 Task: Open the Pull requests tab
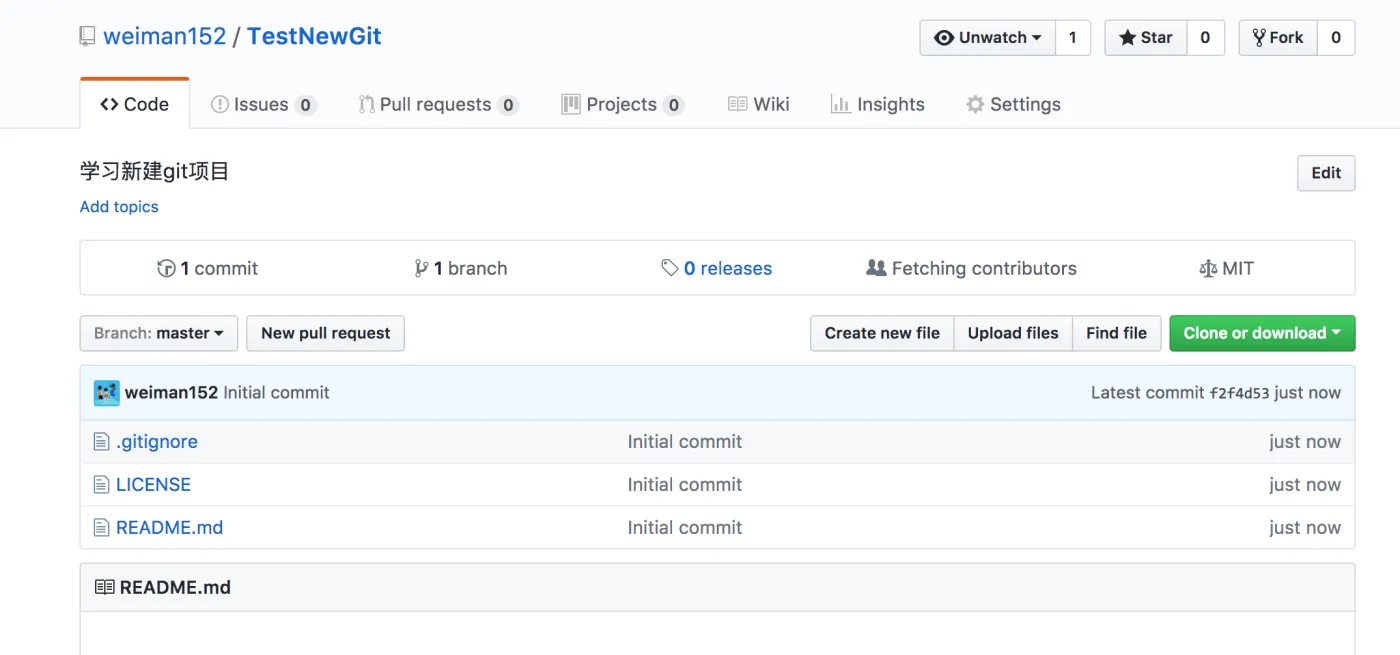pos(438,104)
